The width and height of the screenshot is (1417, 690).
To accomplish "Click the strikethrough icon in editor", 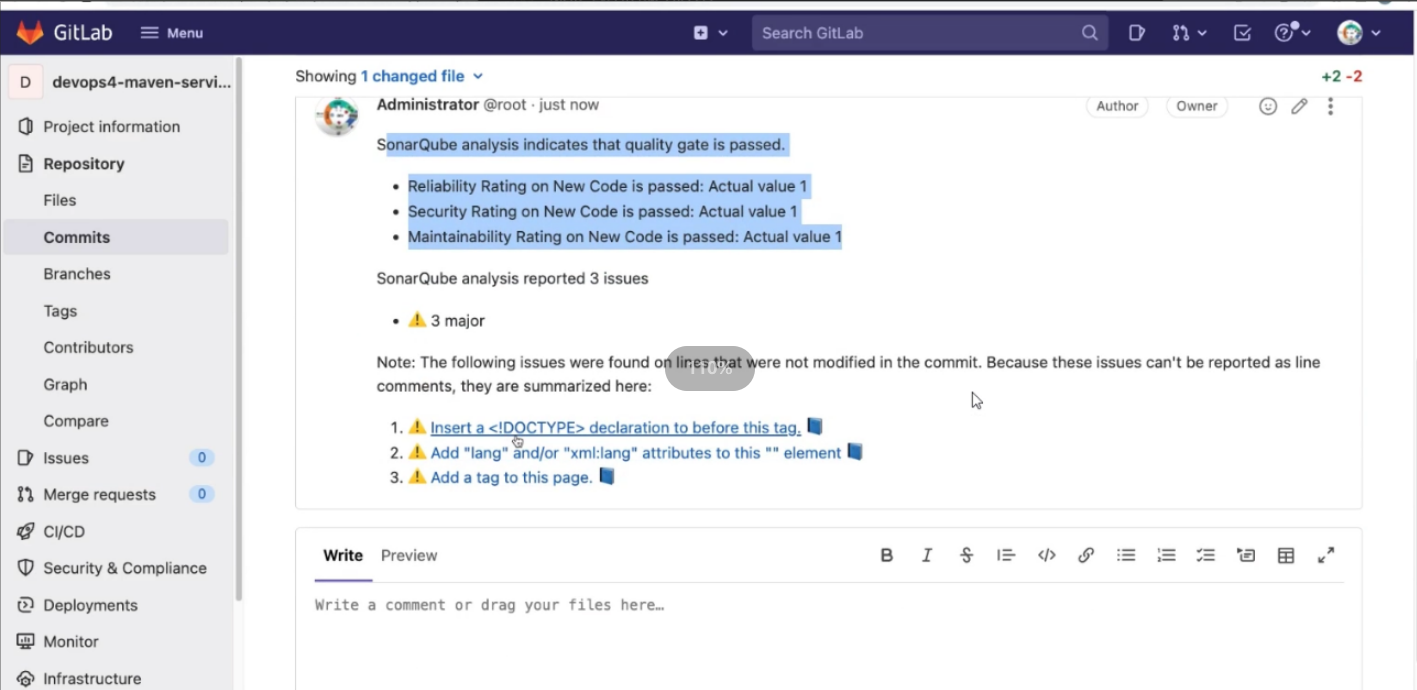I will click(x=966, y=555).
